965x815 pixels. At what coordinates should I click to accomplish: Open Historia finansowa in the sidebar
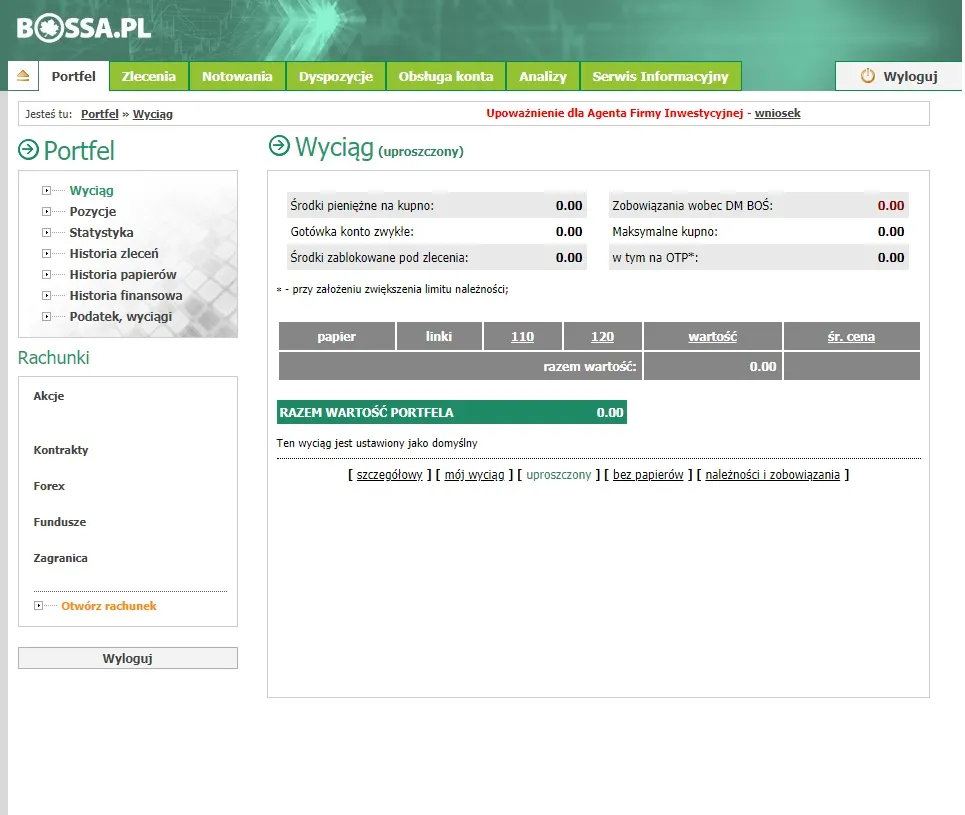(126, 295)
